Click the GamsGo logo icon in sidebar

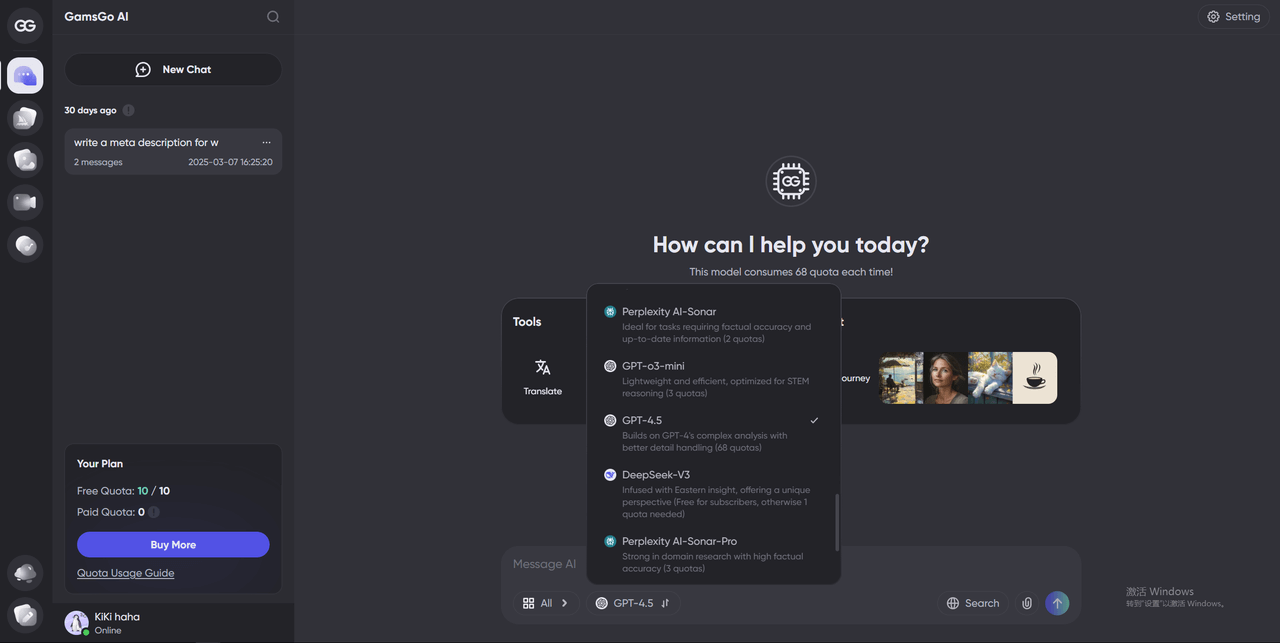pos(25,26)
